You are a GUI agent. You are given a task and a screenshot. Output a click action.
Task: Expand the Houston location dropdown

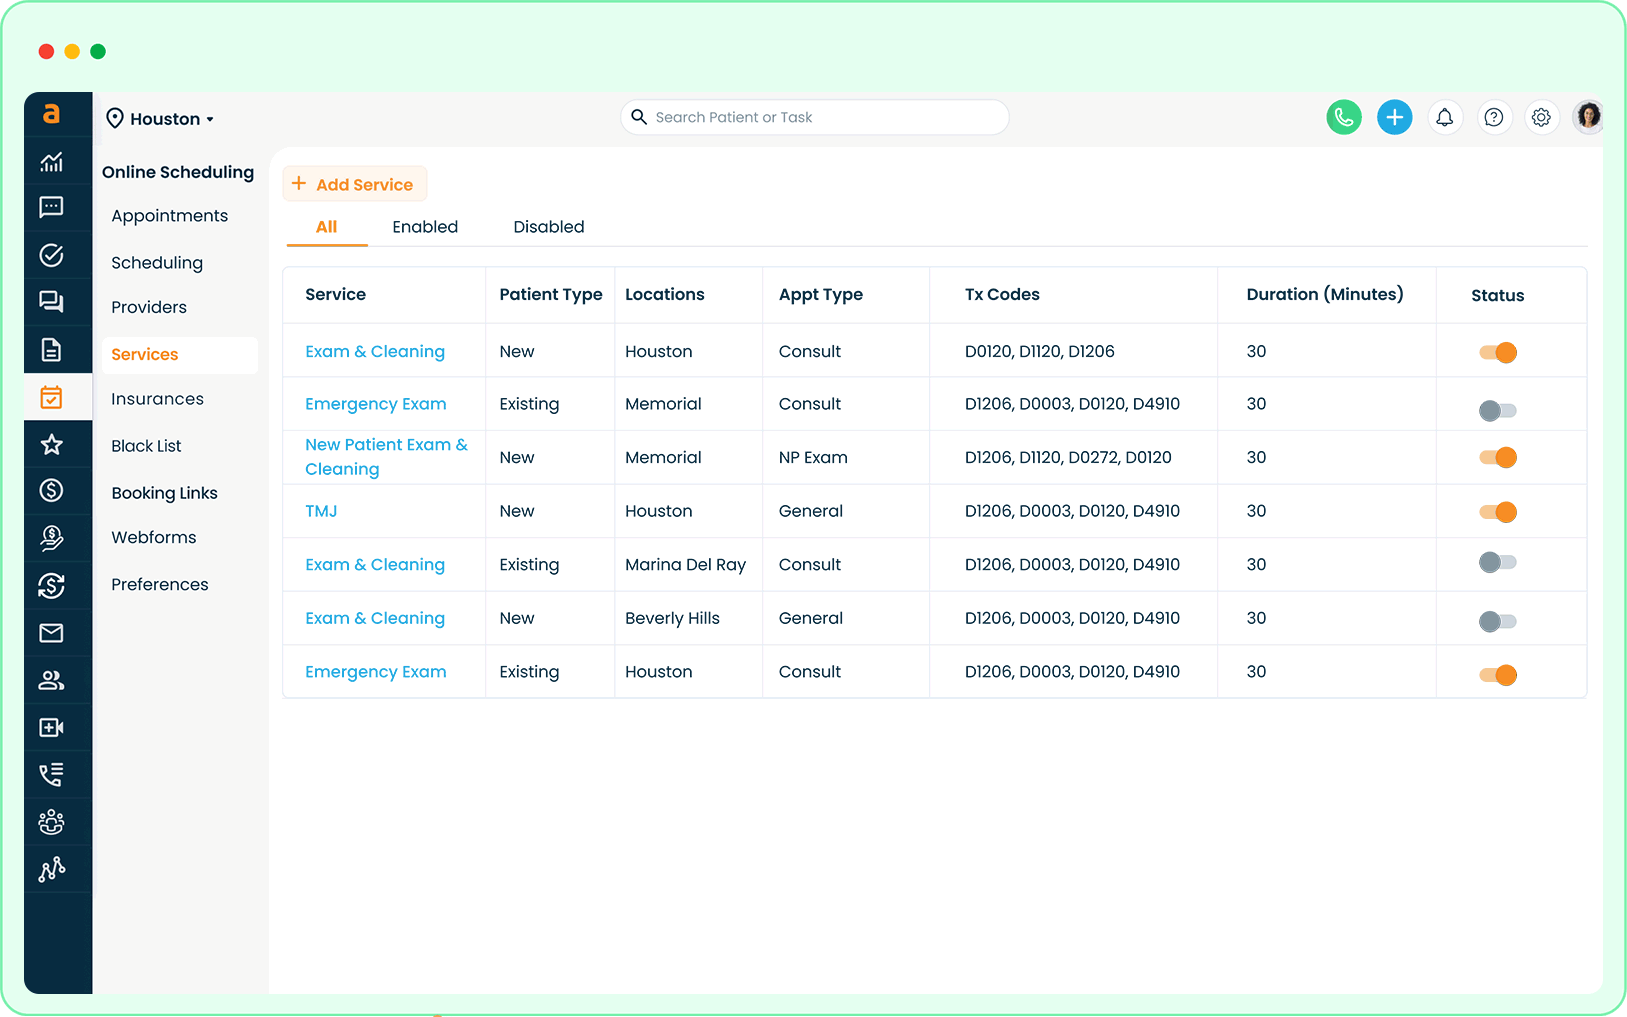click(161, 119)
